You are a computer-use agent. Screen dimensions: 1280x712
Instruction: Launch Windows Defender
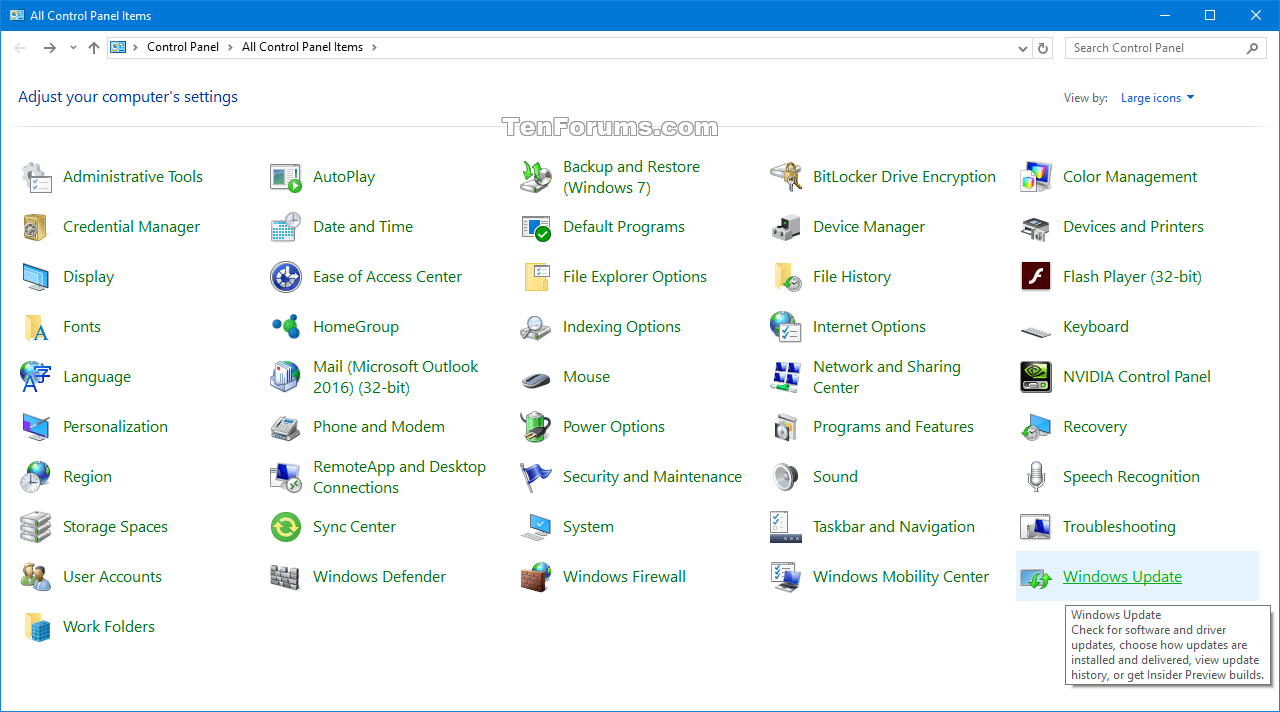(x=379, y=576)
